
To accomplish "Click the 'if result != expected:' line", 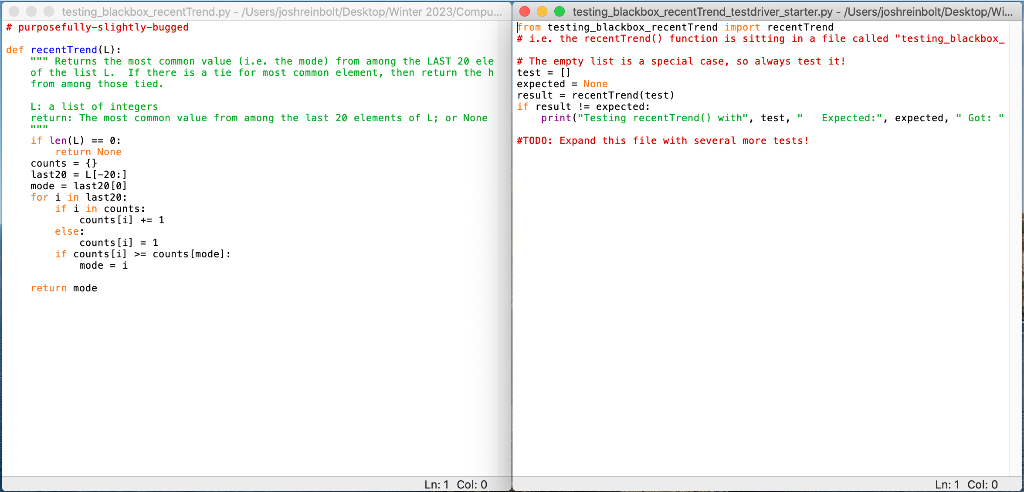I will tap(583, 107).
